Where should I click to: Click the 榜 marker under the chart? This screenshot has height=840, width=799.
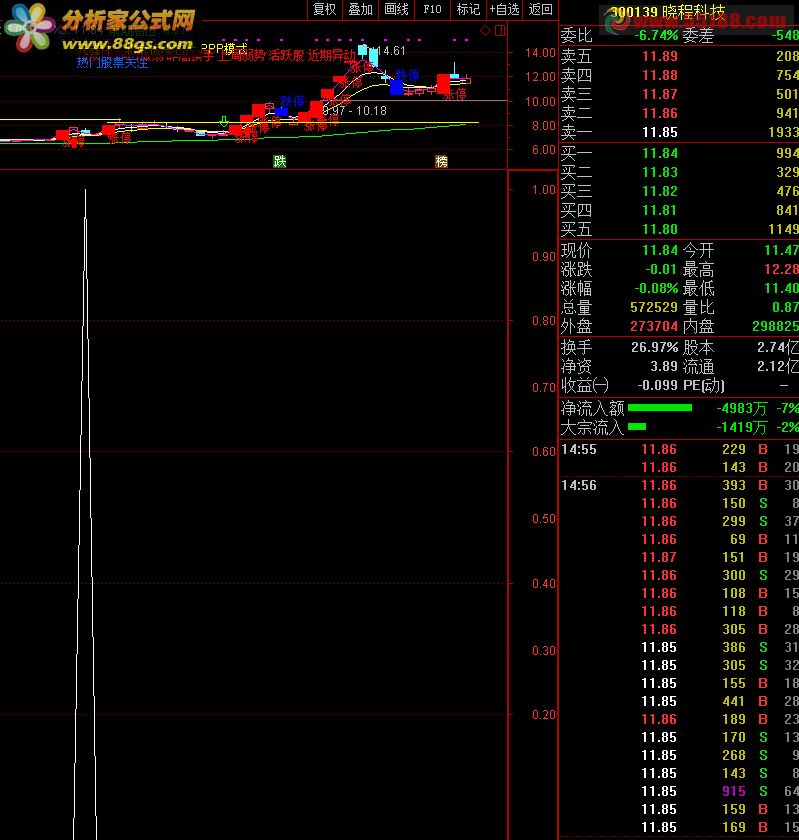(x=442, y=161)
